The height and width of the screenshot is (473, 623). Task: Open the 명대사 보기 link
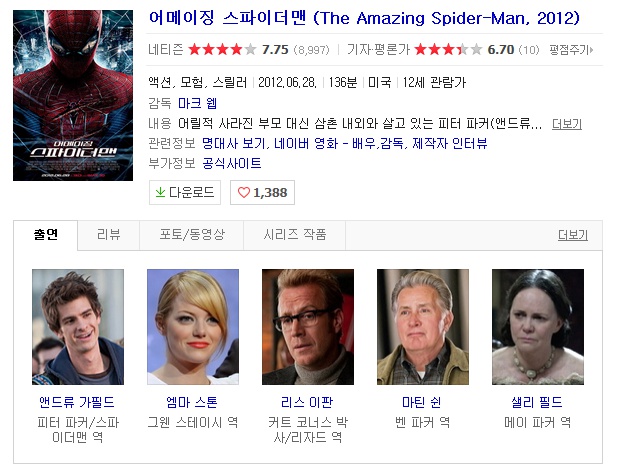233,143
